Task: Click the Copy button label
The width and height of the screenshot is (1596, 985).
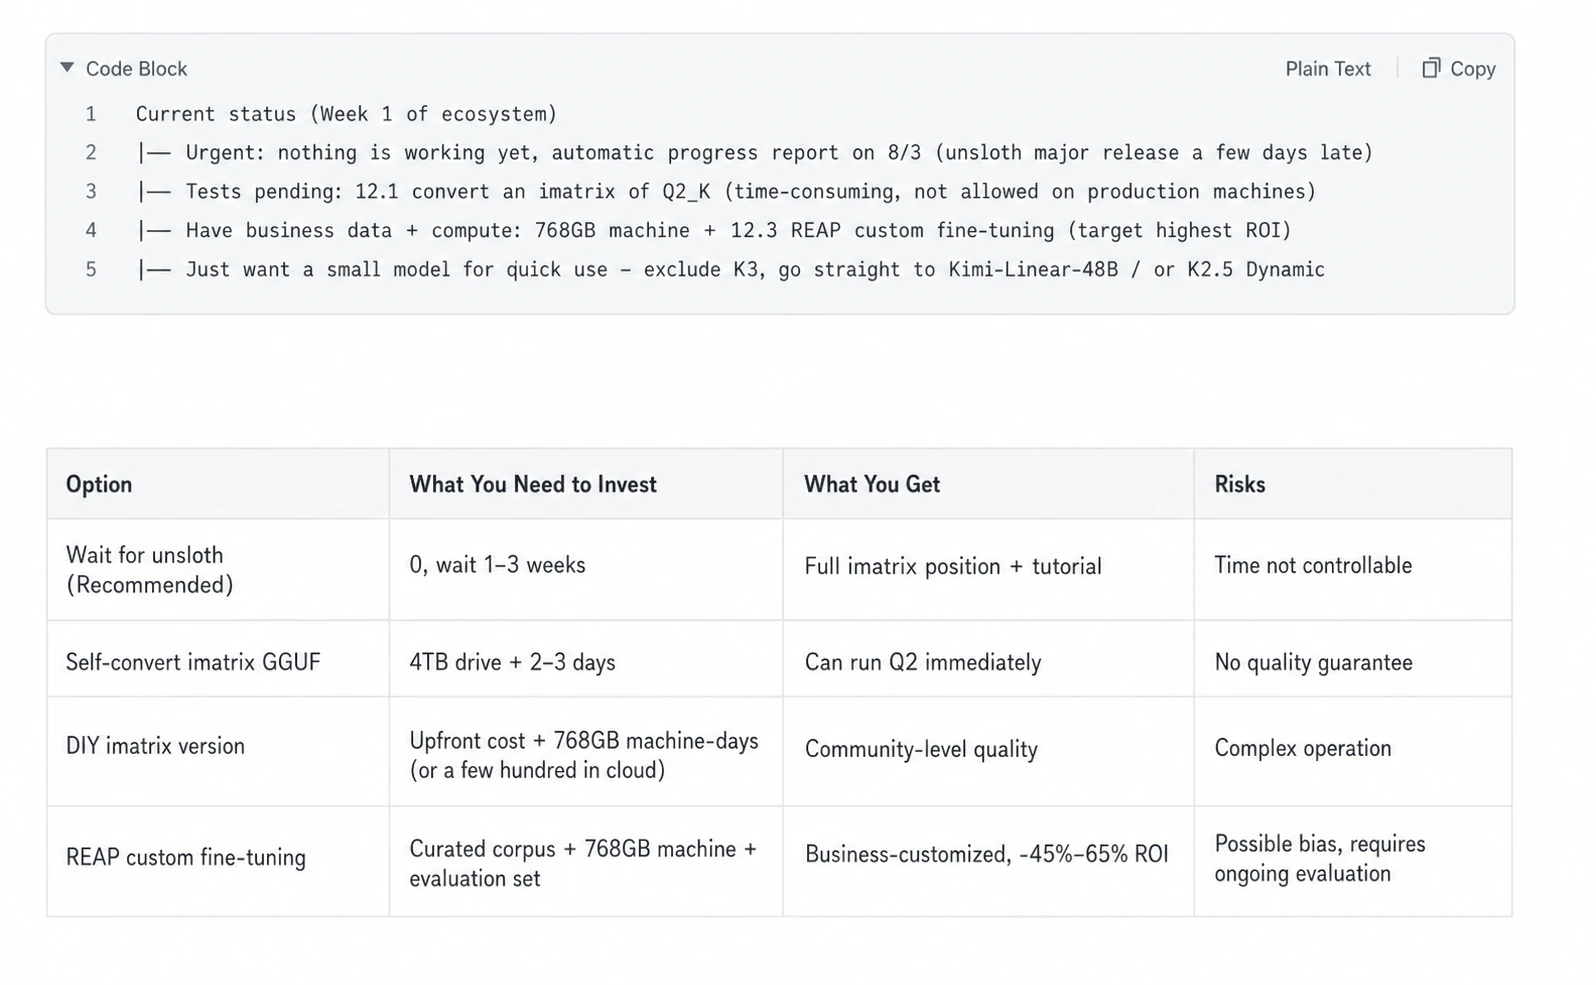Action: click(1472, 69)
